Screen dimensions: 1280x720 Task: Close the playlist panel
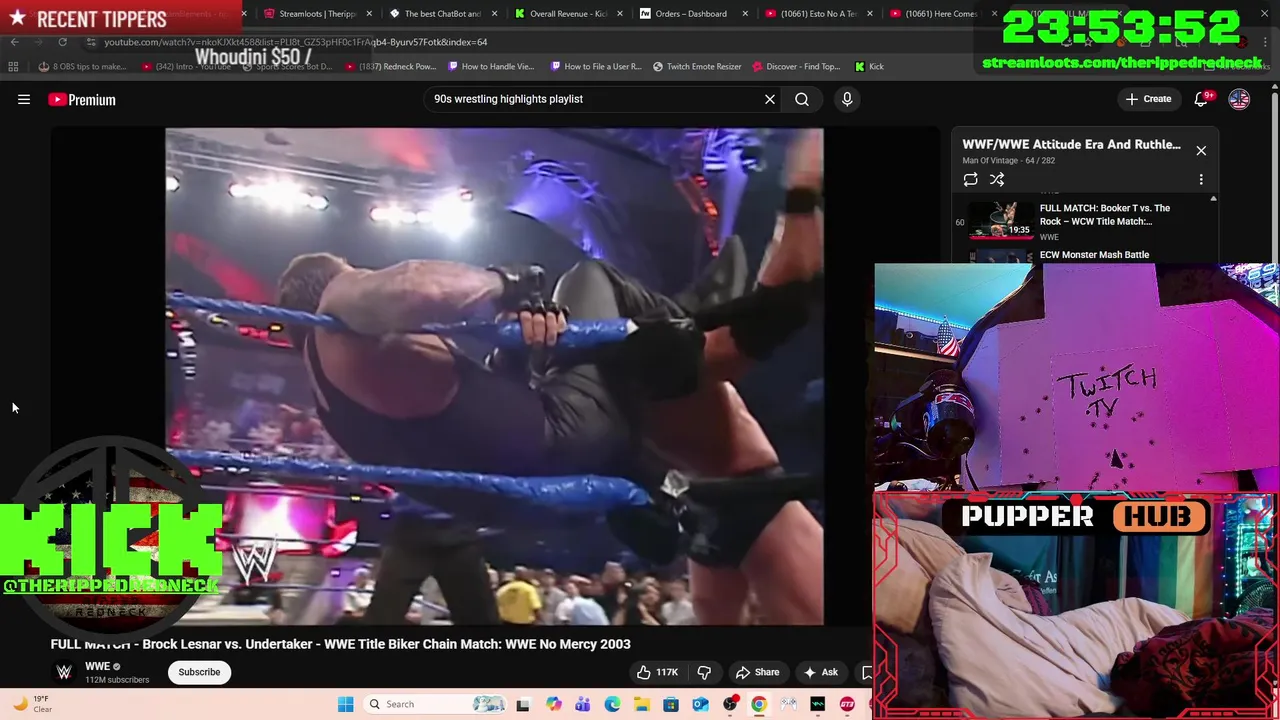(1201, 151)
